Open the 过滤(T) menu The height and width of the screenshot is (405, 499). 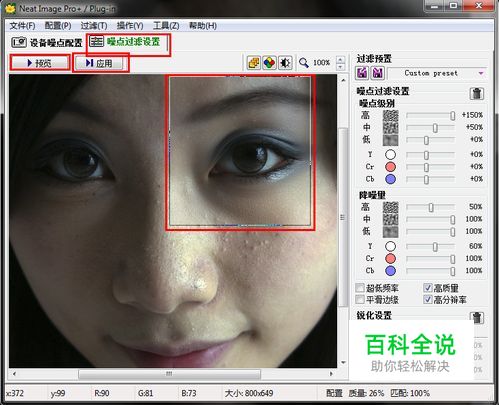(94, 26)
